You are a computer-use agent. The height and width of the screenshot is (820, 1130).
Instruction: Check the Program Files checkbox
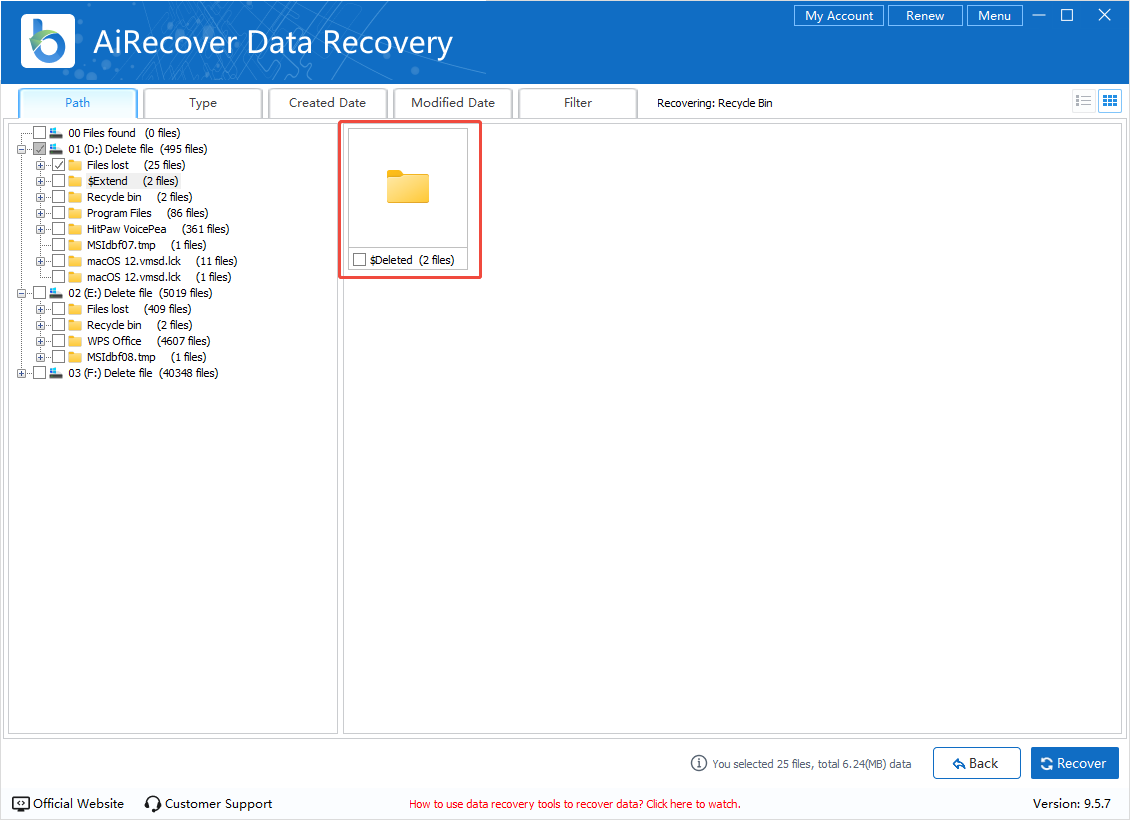[59, 213]
